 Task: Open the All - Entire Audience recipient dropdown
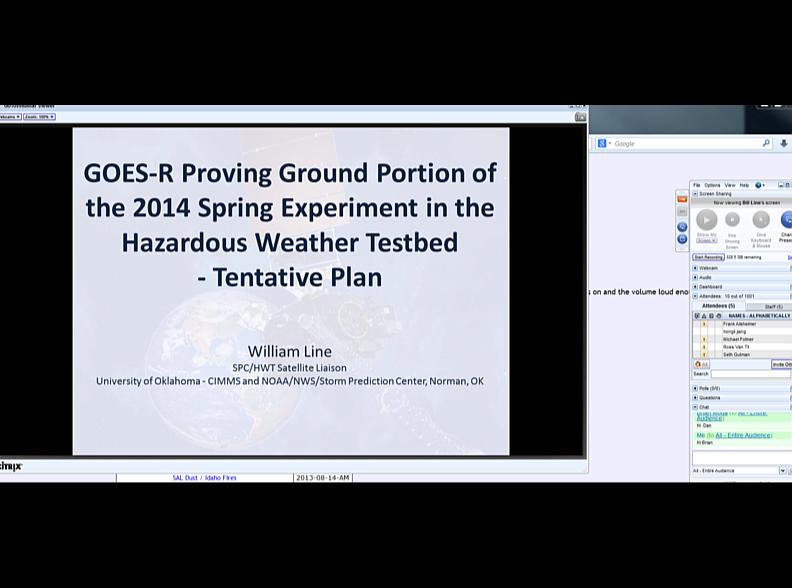(782, 470)
